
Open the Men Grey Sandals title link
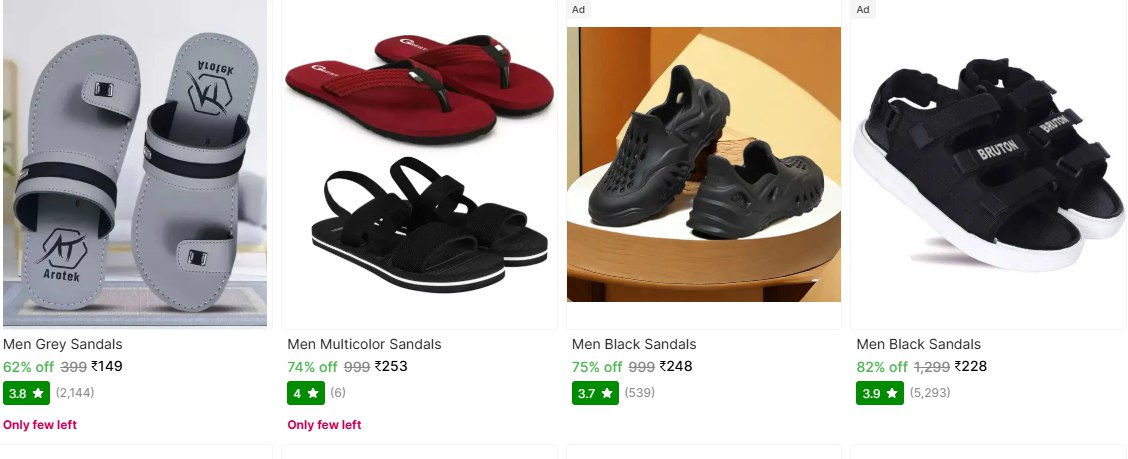(x=63, y=345)
